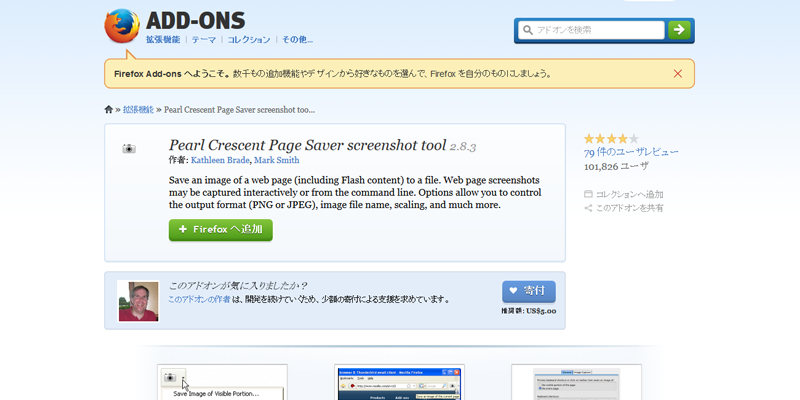Open the 拡張機能 menu in header

coord(163,39)
